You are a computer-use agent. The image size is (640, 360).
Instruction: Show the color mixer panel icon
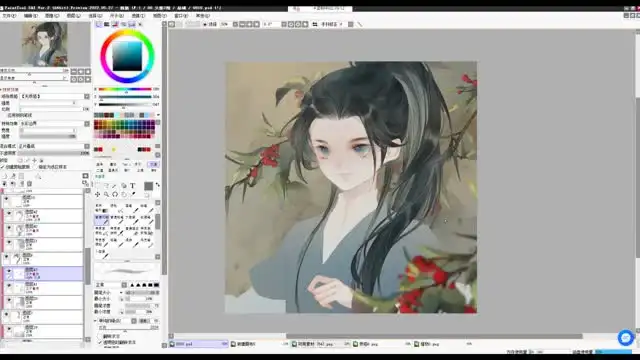click(123, 24)
